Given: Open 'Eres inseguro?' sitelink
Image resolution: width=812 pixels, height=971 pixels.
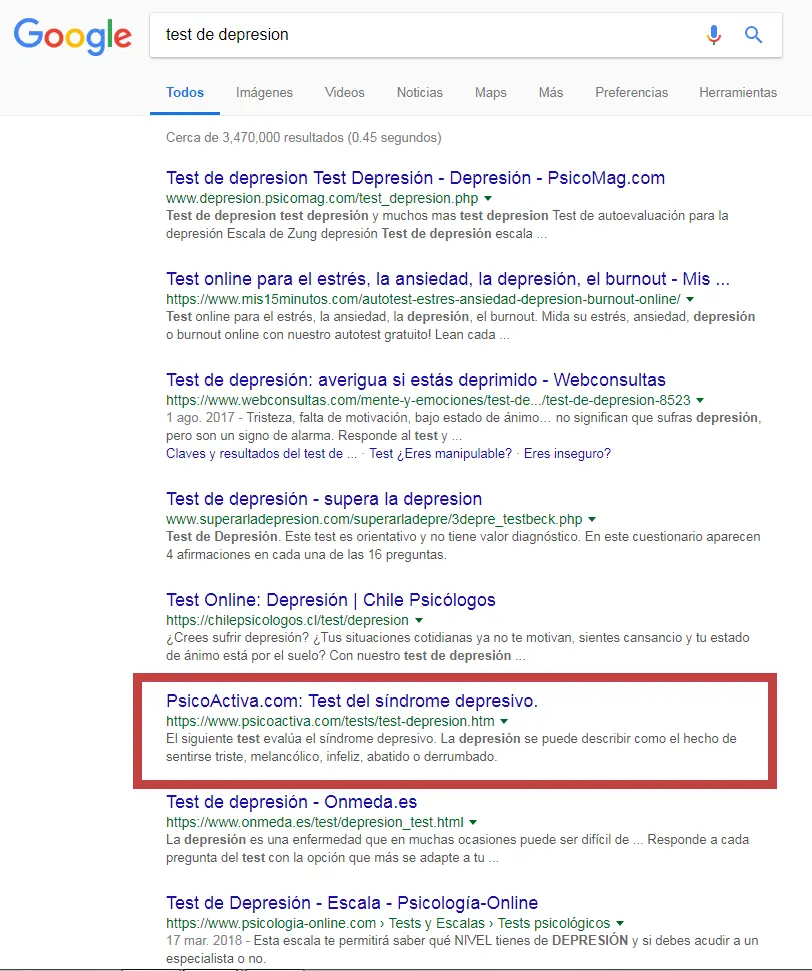Looking at the screenshot, I should coord(567,453).
